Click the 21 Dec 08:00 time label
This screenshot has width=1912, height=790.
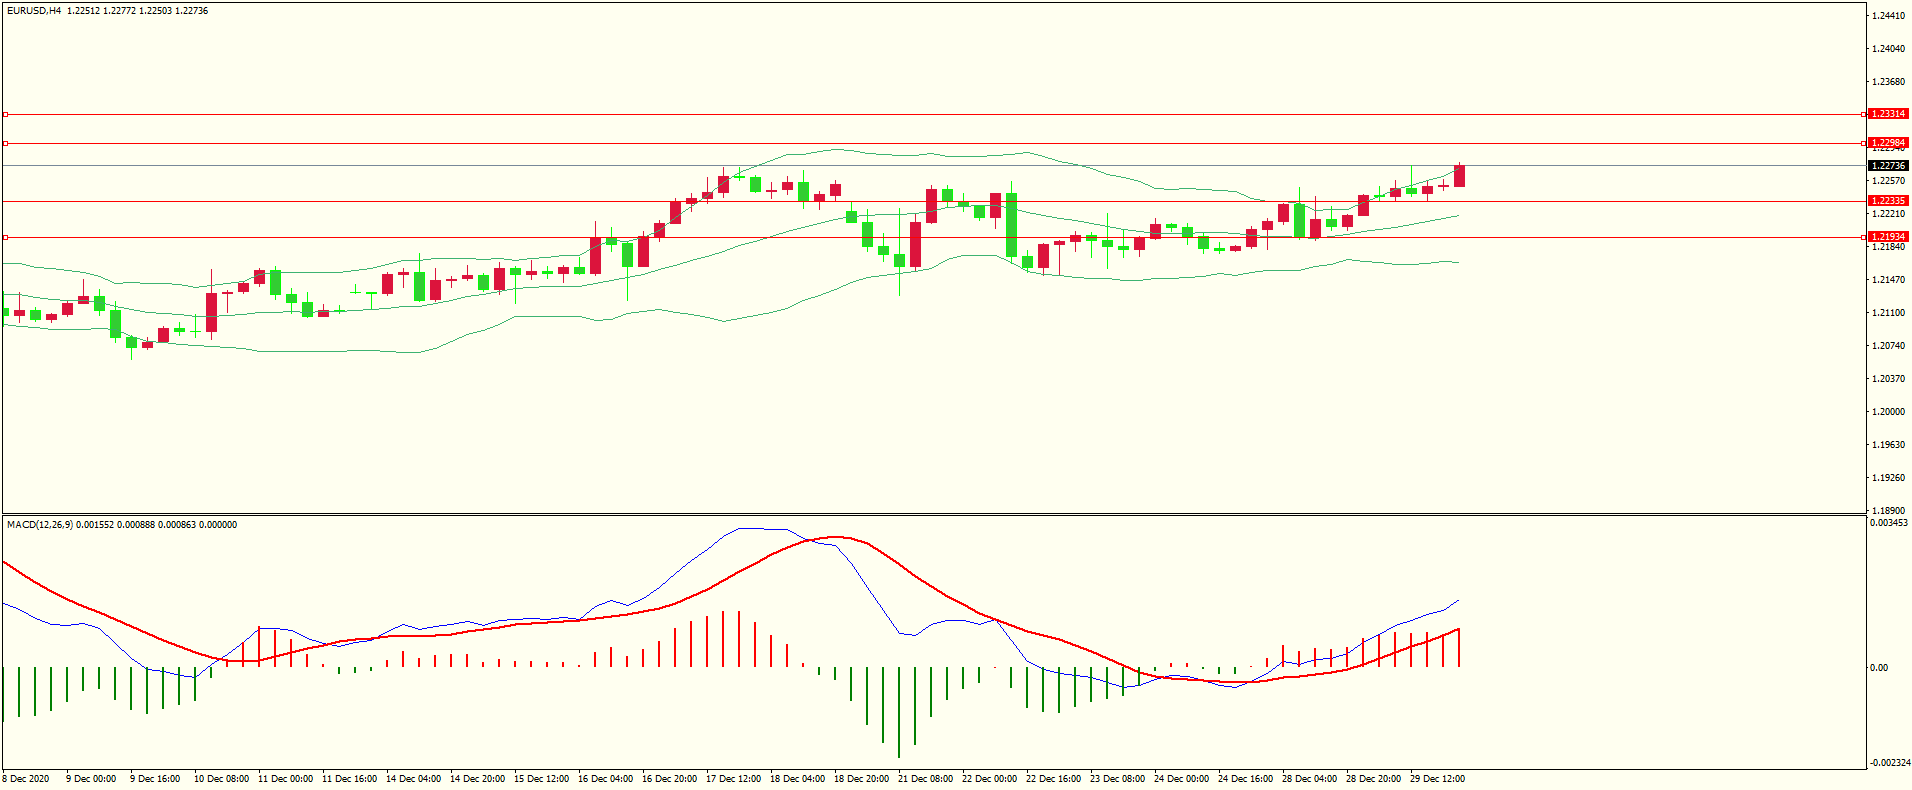pos(925,779)
